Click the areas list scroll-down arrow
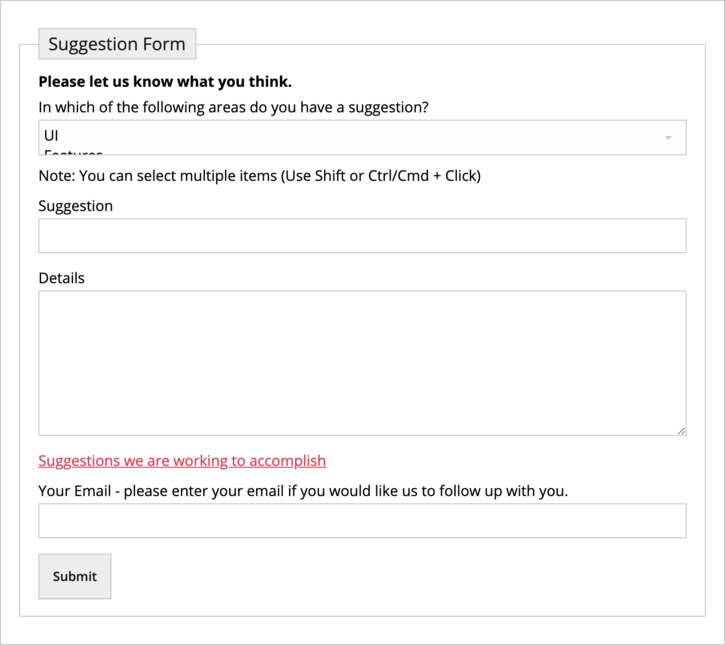 (x=668, y=138)
